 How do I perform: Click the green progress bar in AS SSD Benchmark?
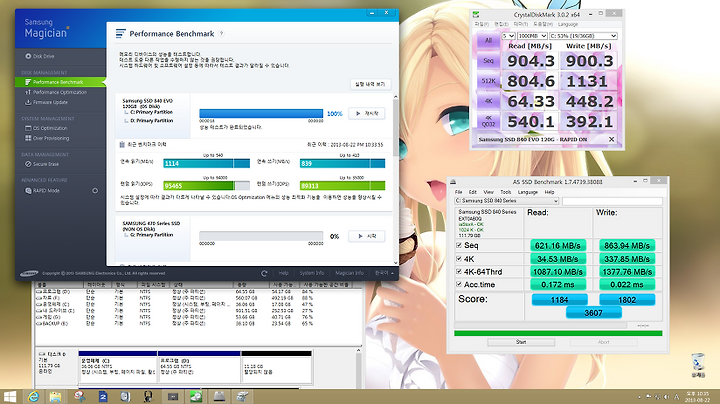tap(558, 333)
